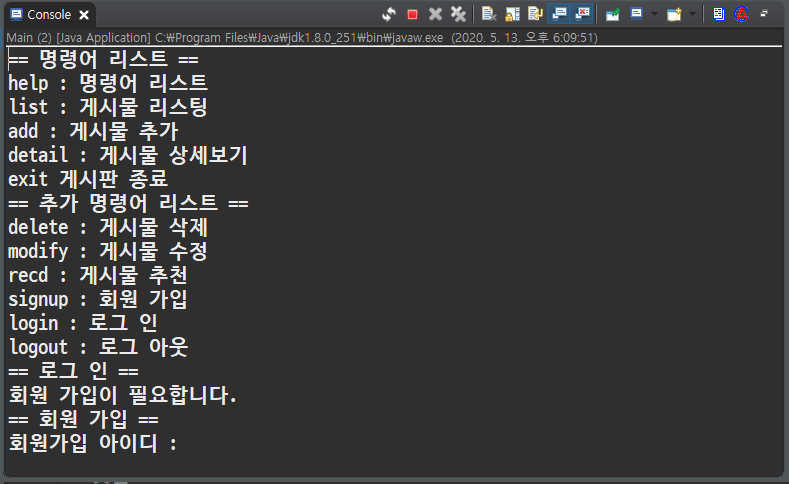Click the Main (2) Java Application launch description
789x484 pixels.
[x=301, y=38]
